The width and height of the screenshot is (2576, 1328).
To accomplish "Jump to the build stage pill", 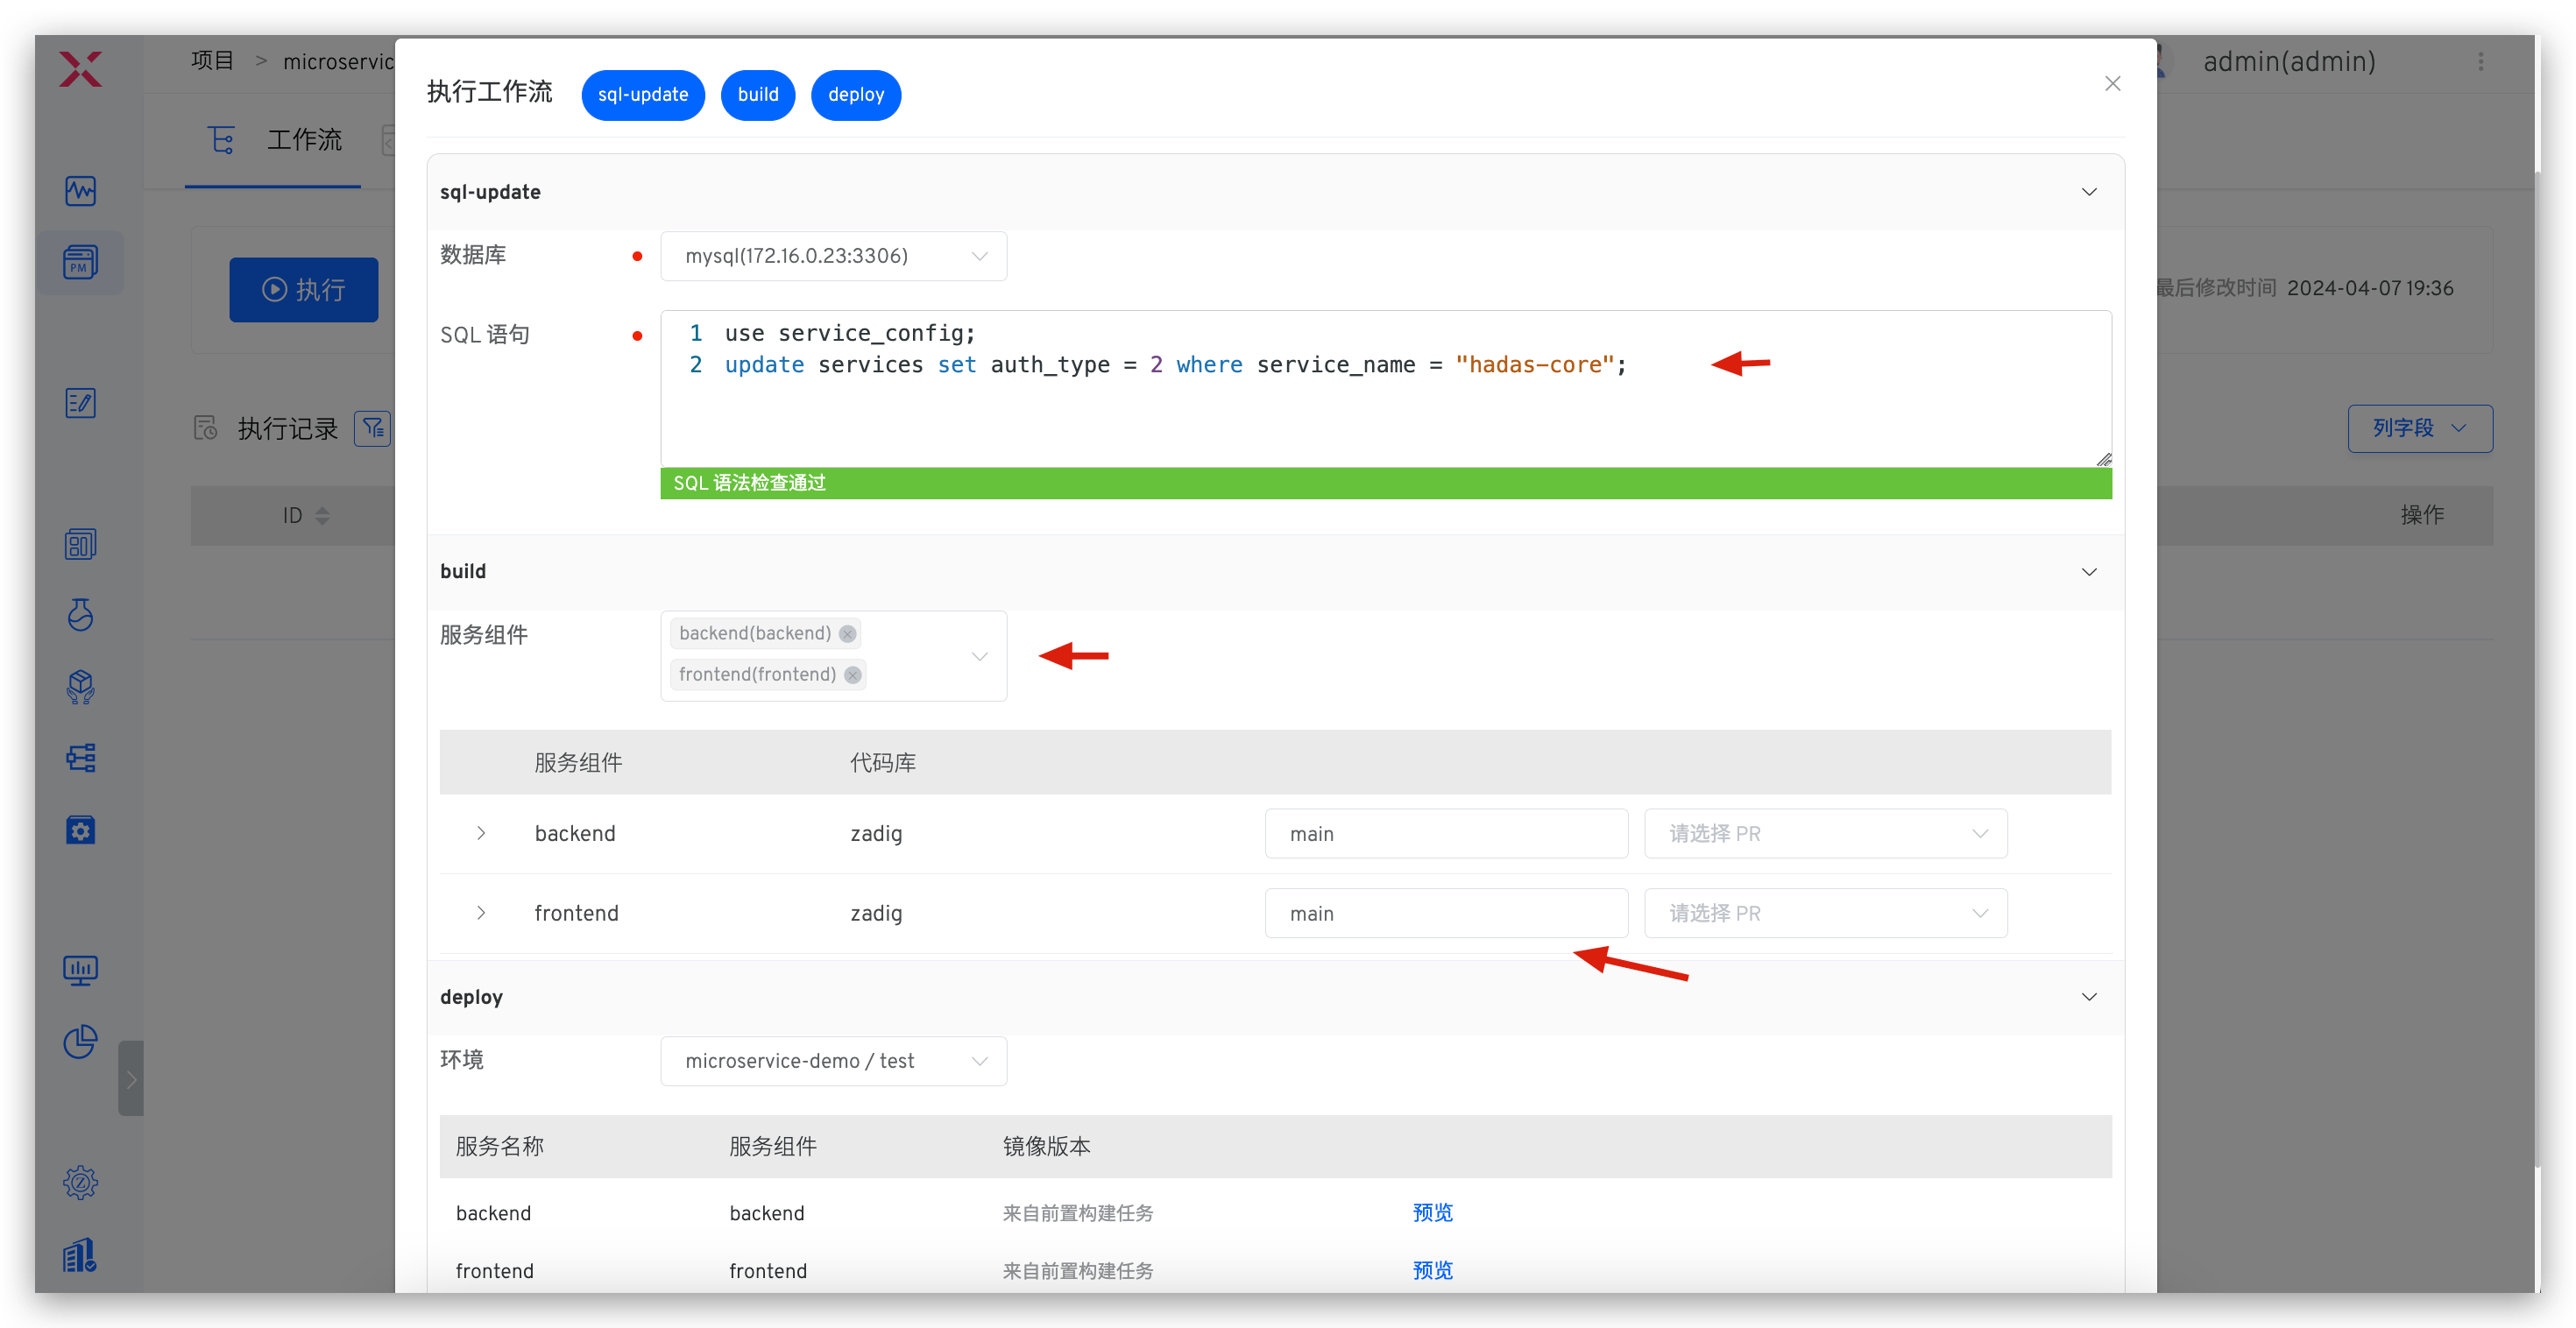I will 758,95.
